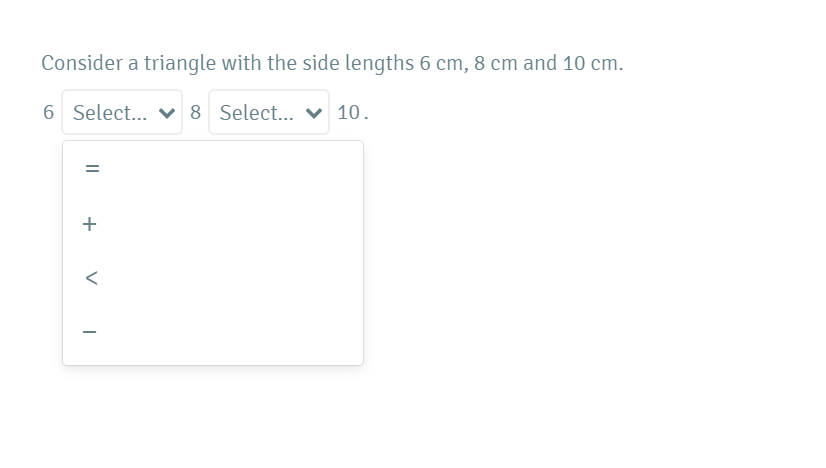
Task: Pick the minus sign option
Action: (x=90, y=331)
